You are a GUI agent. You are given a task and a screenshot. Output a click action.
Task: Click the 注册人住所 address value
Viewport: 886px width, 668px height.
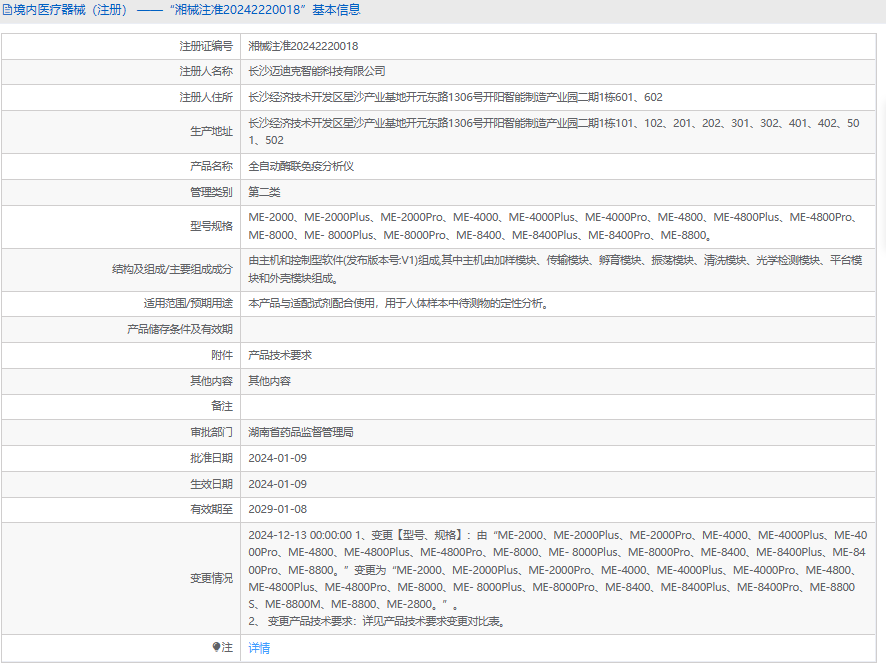[x=455, y=97]
